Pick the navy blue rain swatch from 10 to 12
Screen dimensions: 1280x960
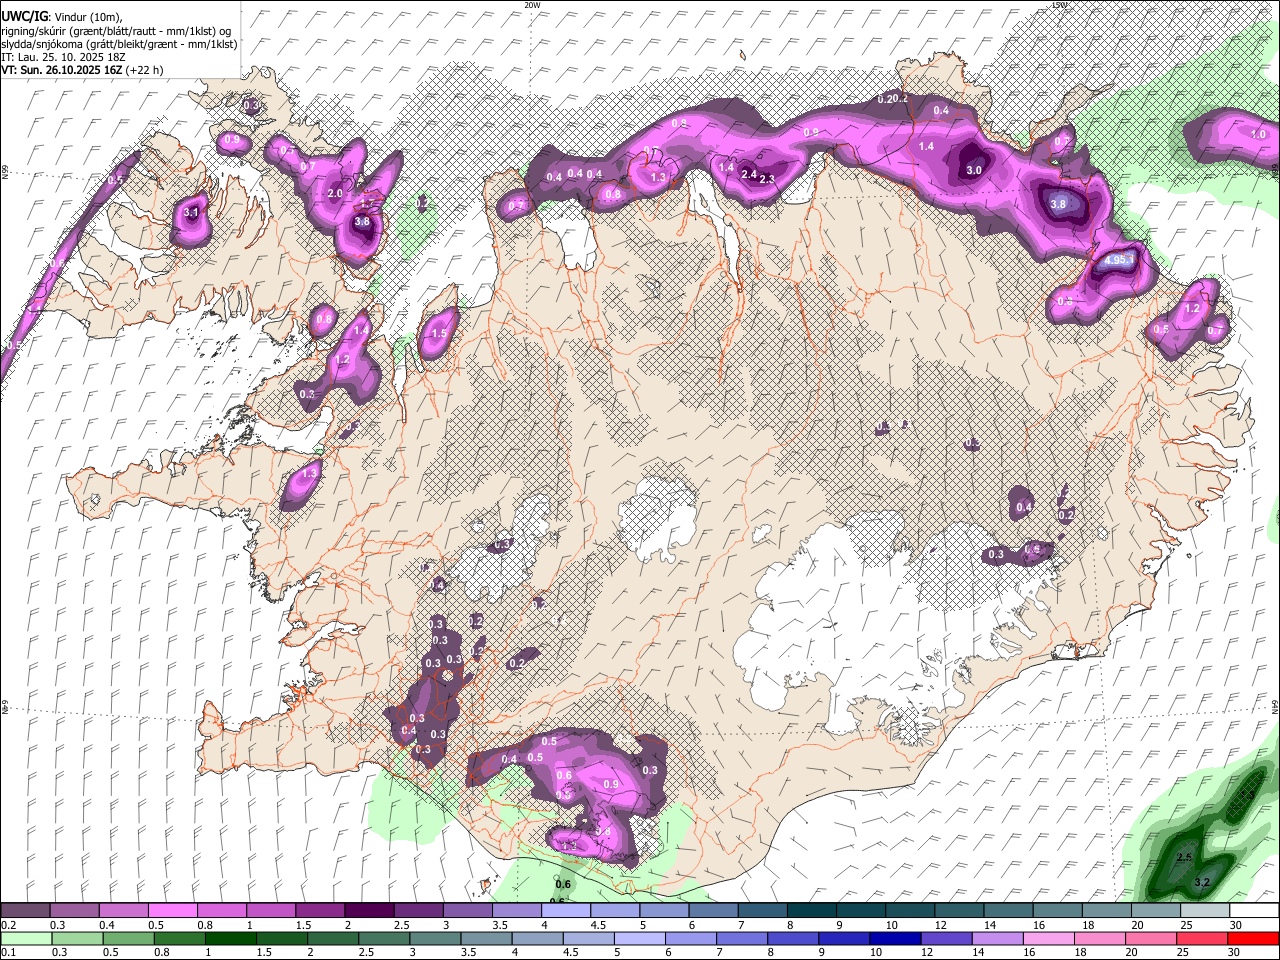tap(894, 938)
